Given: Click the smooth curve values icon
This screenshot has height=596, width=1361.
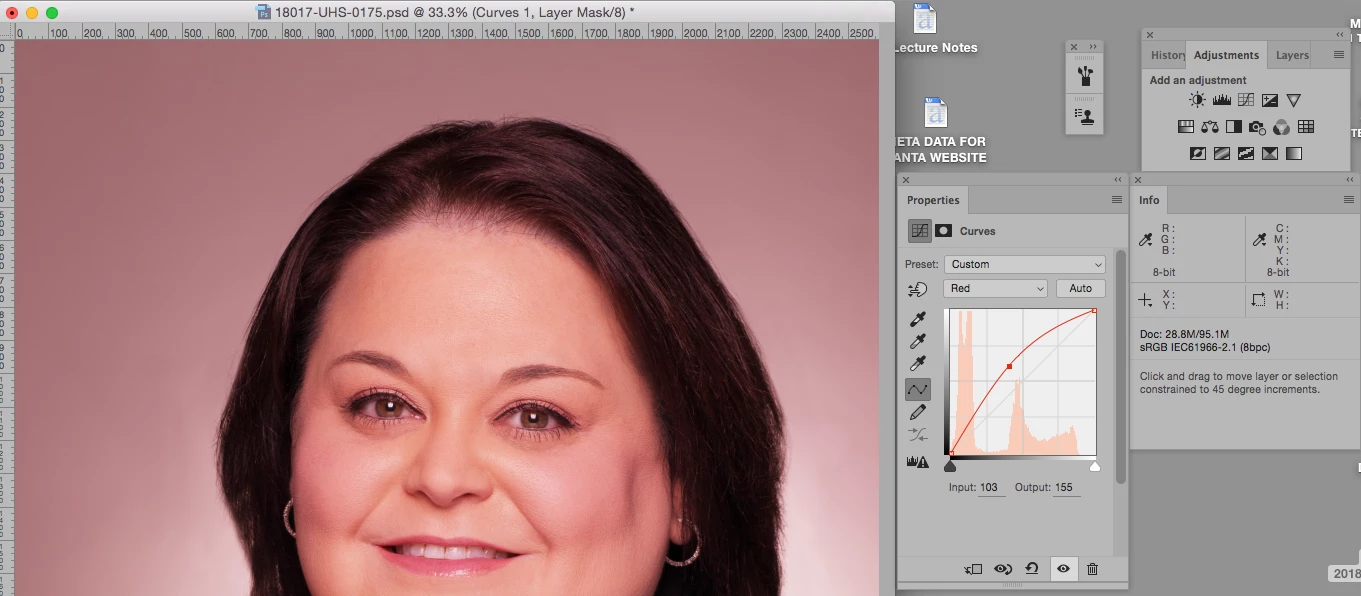Looking at the screenshot, I should [x=917, y=435].
